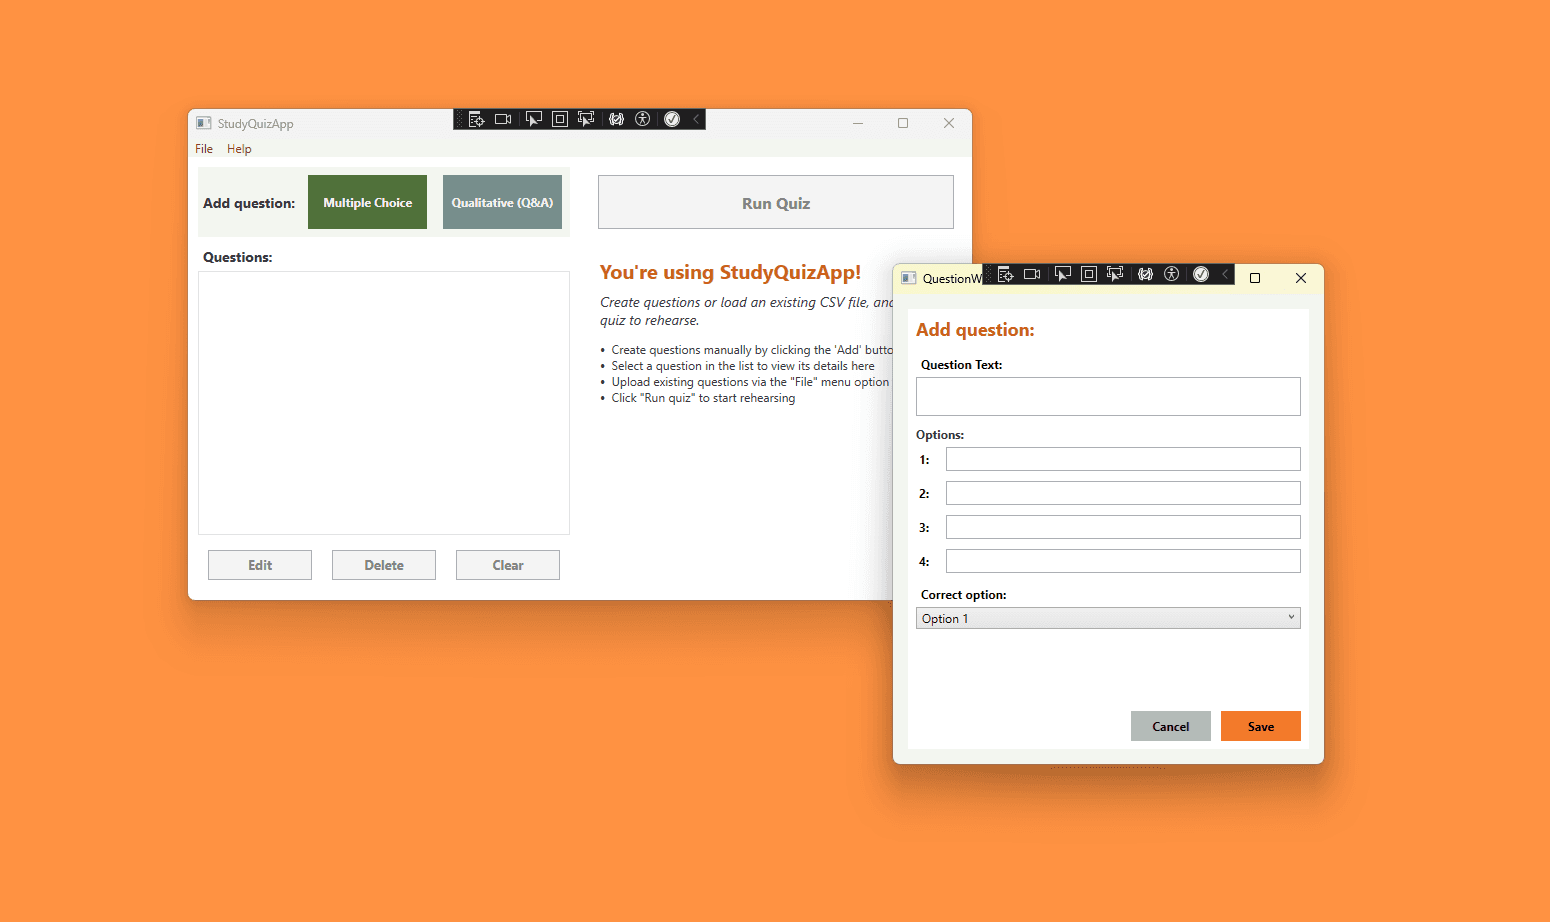Enable element selection in the running app
The width and height of the screenshot is (1550, 922).
click(533, 118)
